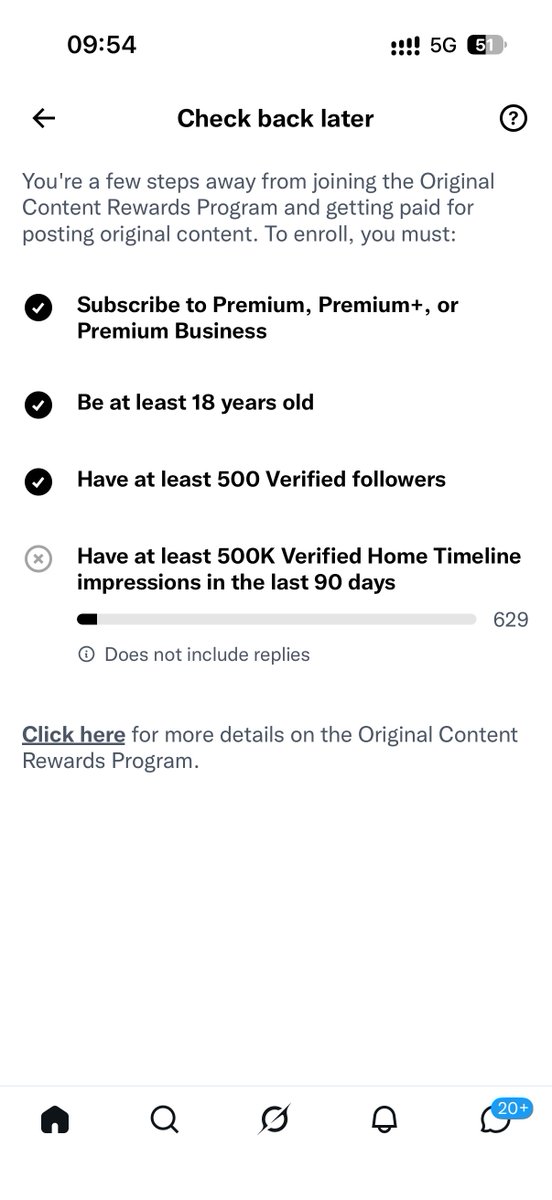Tap checkmark next to 500 Verified followers

pos(38,482)
